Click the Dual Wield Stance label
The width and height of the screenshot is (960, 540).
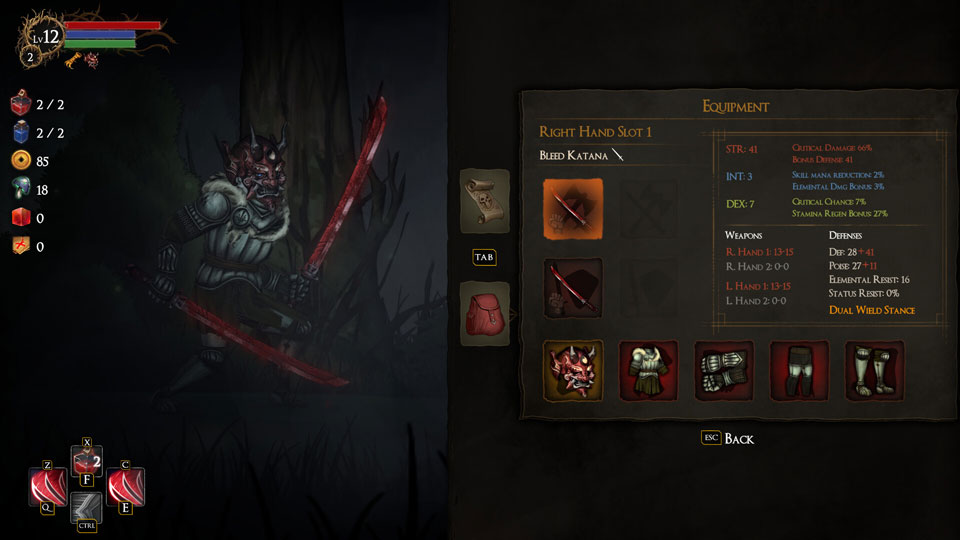click(872, 310)
